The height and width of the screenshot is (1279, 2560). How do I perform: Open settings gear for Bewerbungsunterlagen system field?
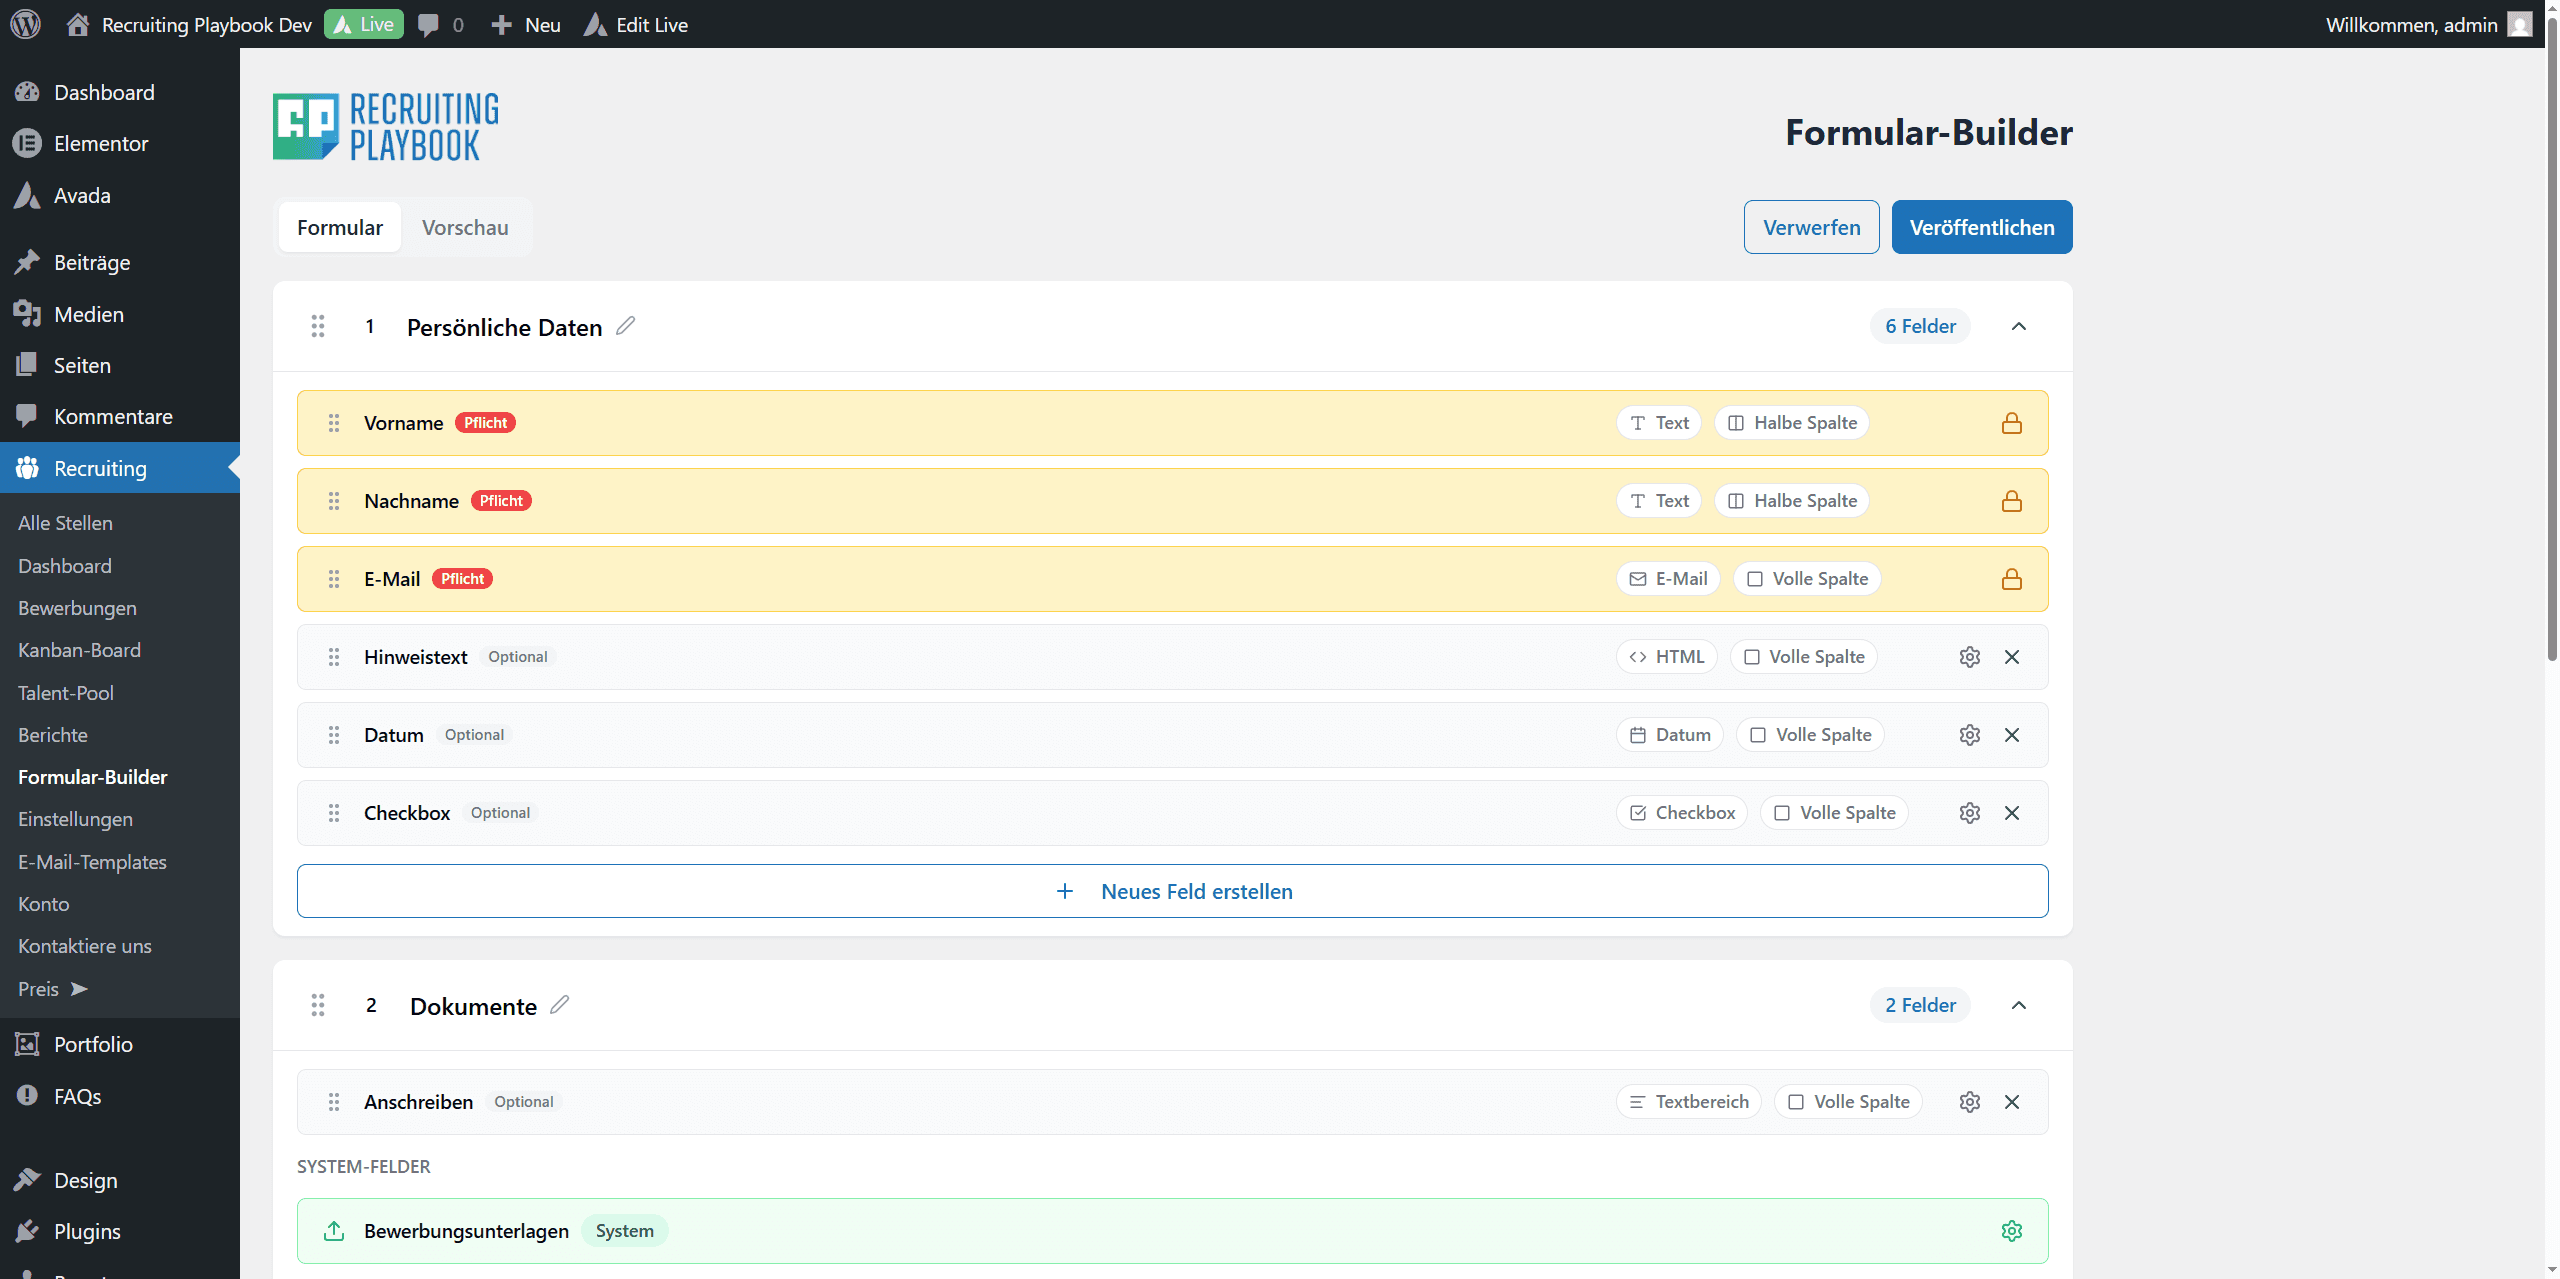2012,1231
